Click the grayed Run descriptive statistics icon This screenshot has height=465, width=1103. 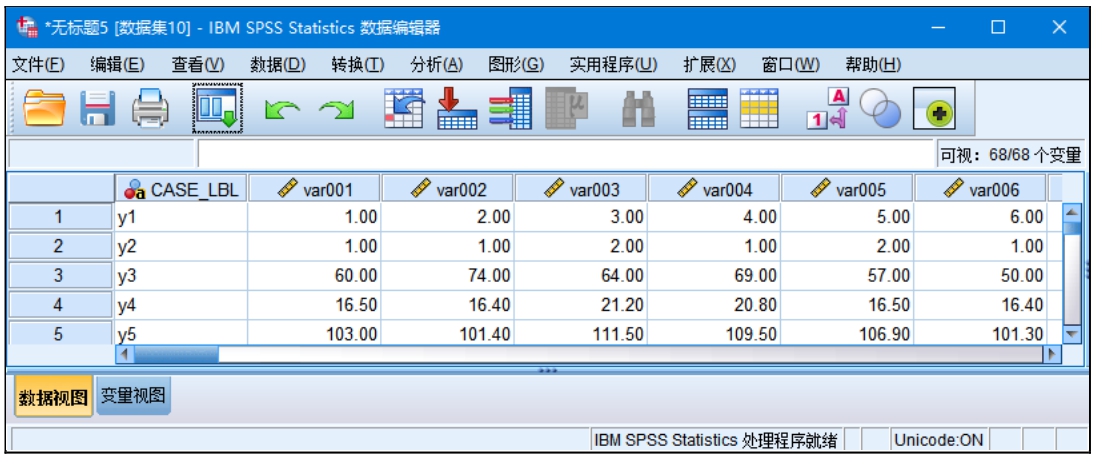coord(567,108)
